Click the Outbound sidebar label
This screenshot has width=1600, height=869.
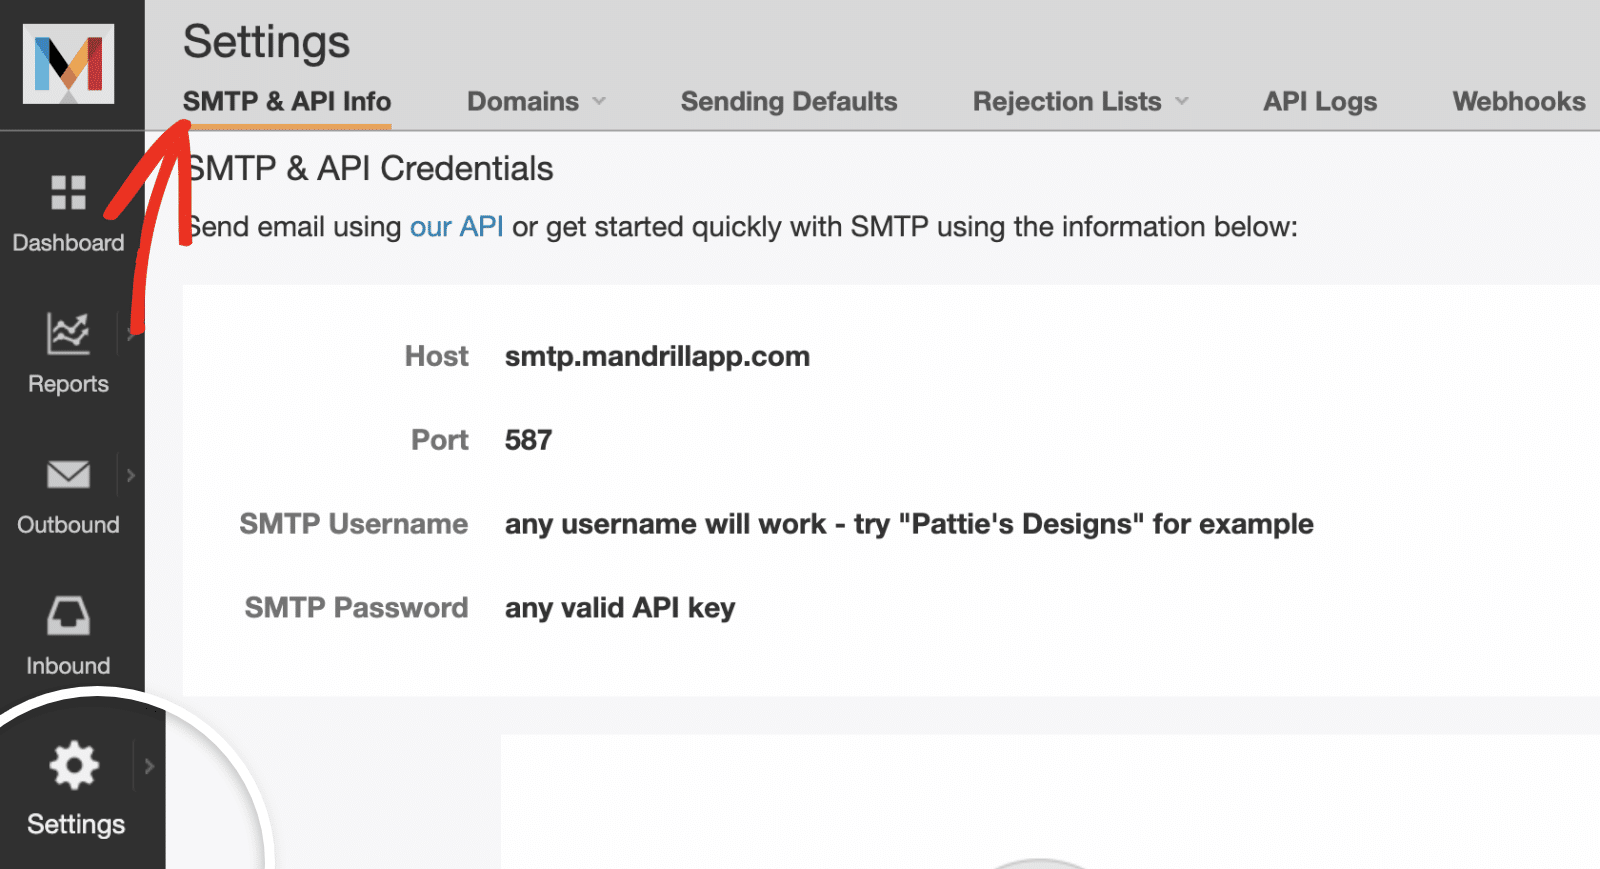click(68, 525)
